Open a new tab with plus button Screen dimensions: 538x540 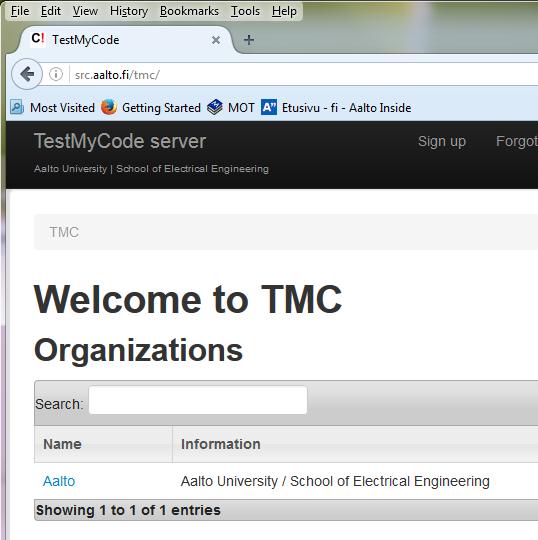click(x=249, y=40)
